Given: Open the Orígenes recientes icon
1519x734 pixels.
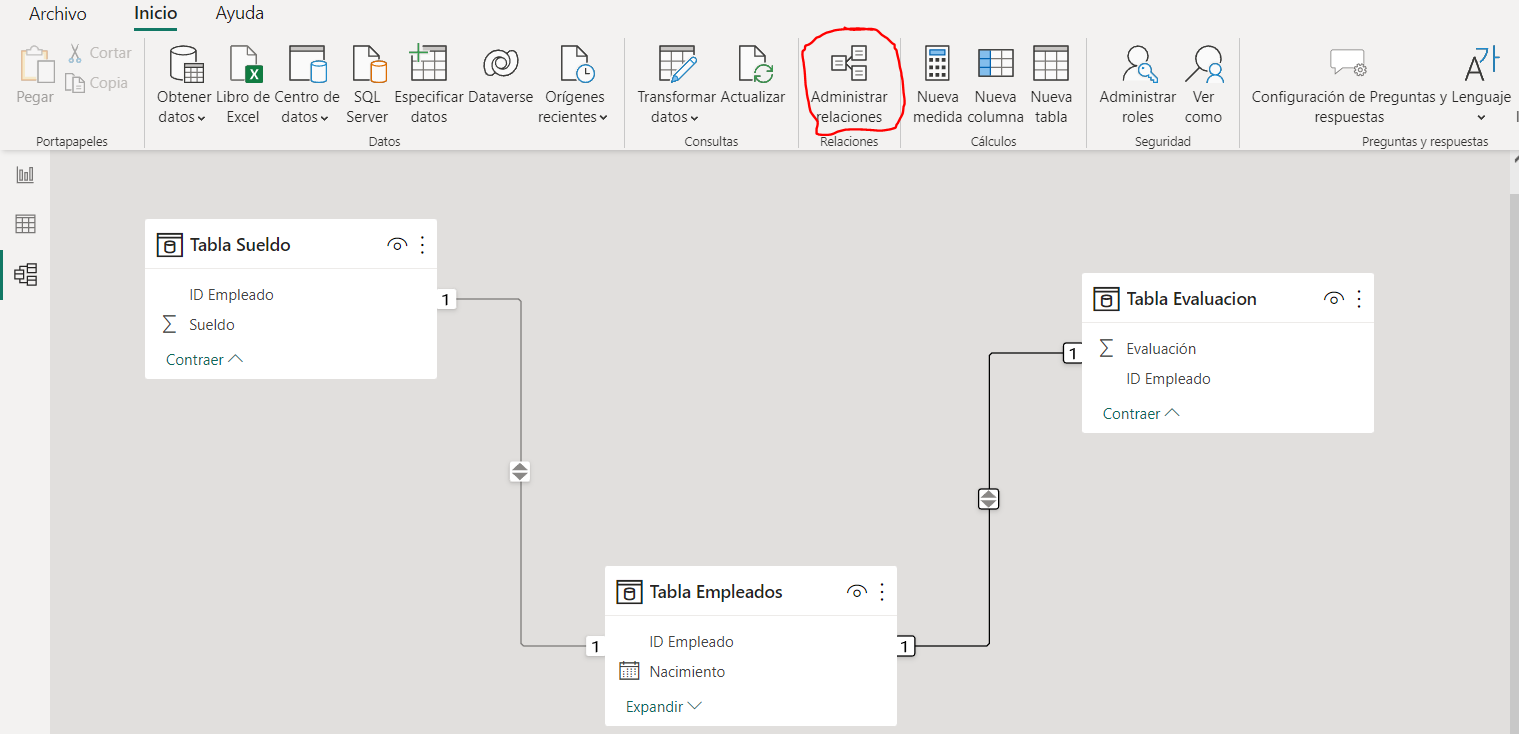Looking at the screenshot, I should (x=576, y=64).
